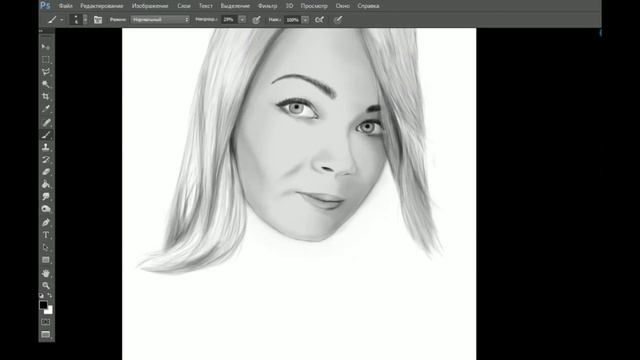Viewport: 640px width, 360px height.
Task: Open the Brush panel toggle icon
Action: (x=98, y=20)
